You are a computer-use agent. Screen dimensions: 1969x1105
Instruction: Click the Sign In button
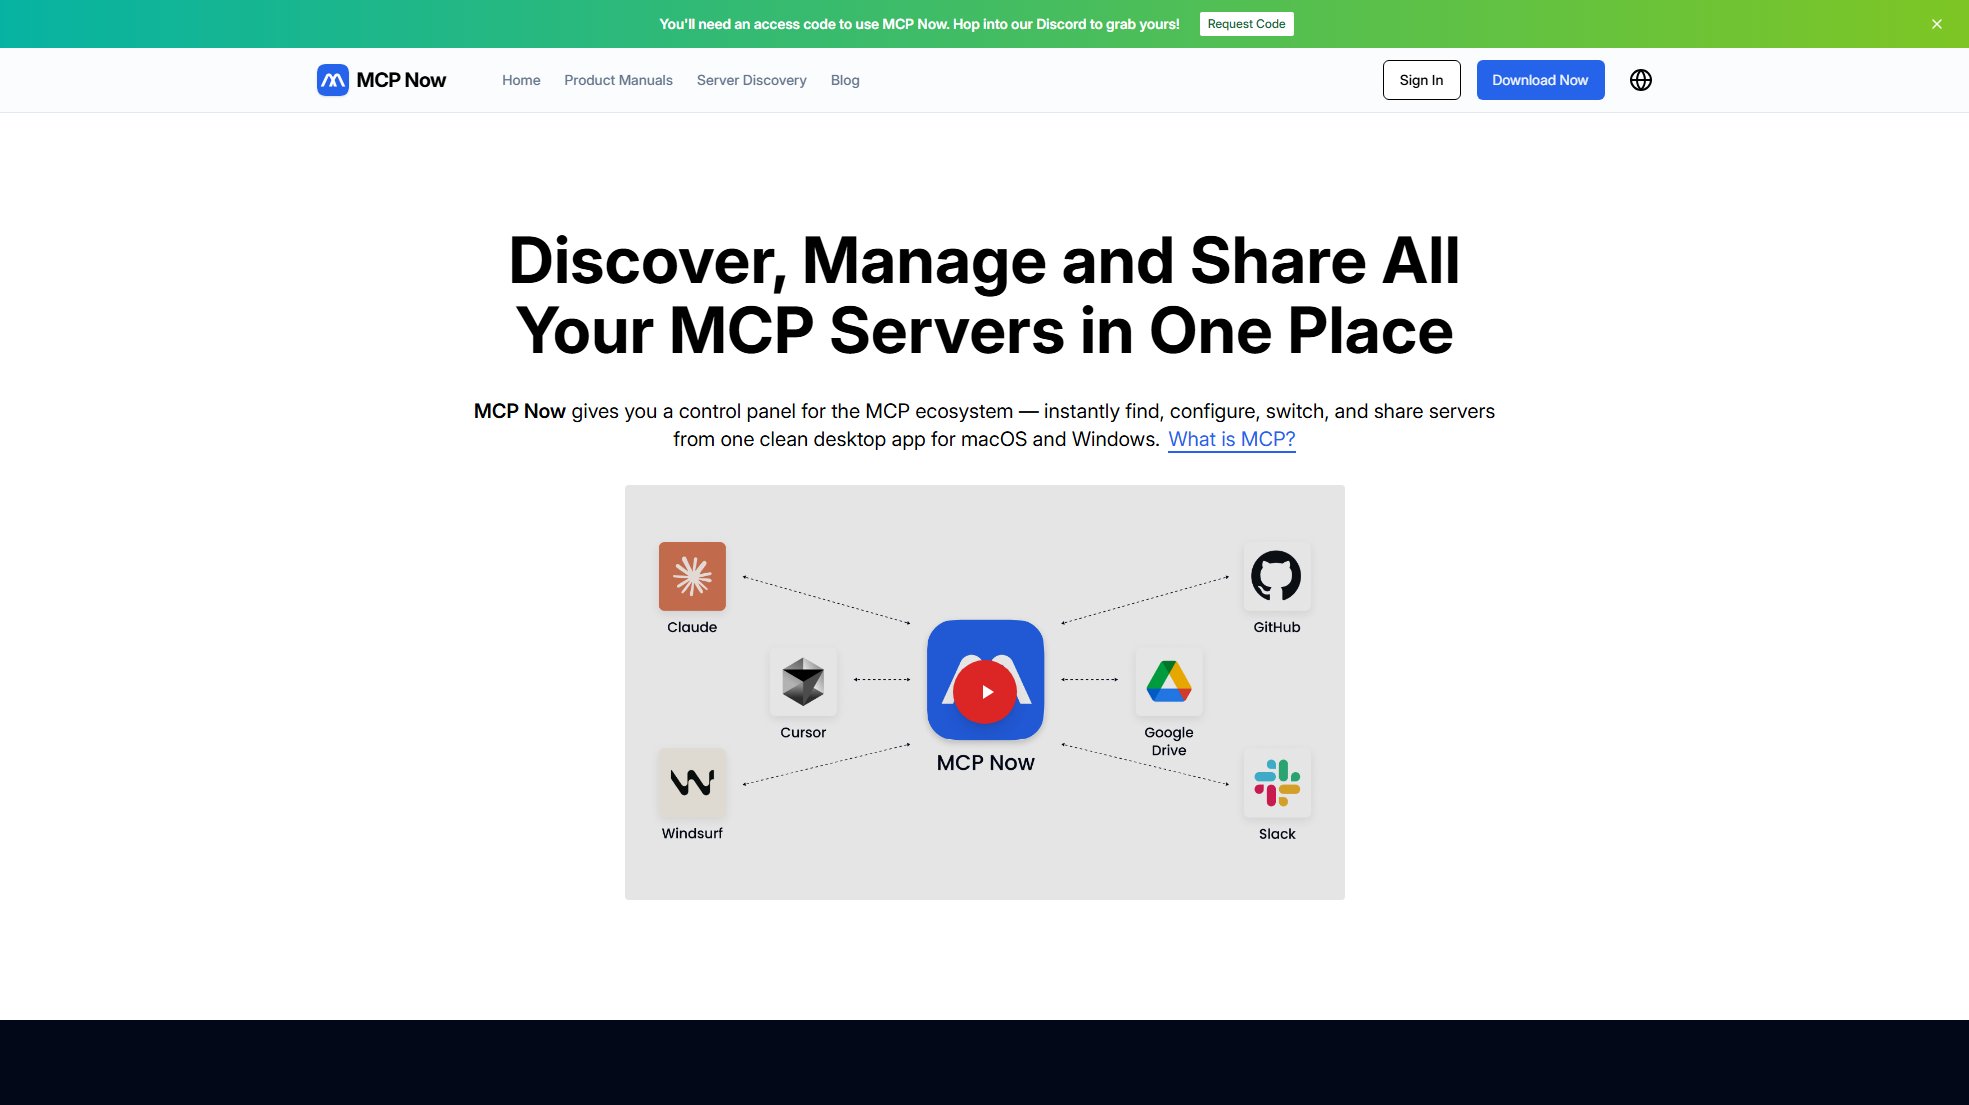1421,80
